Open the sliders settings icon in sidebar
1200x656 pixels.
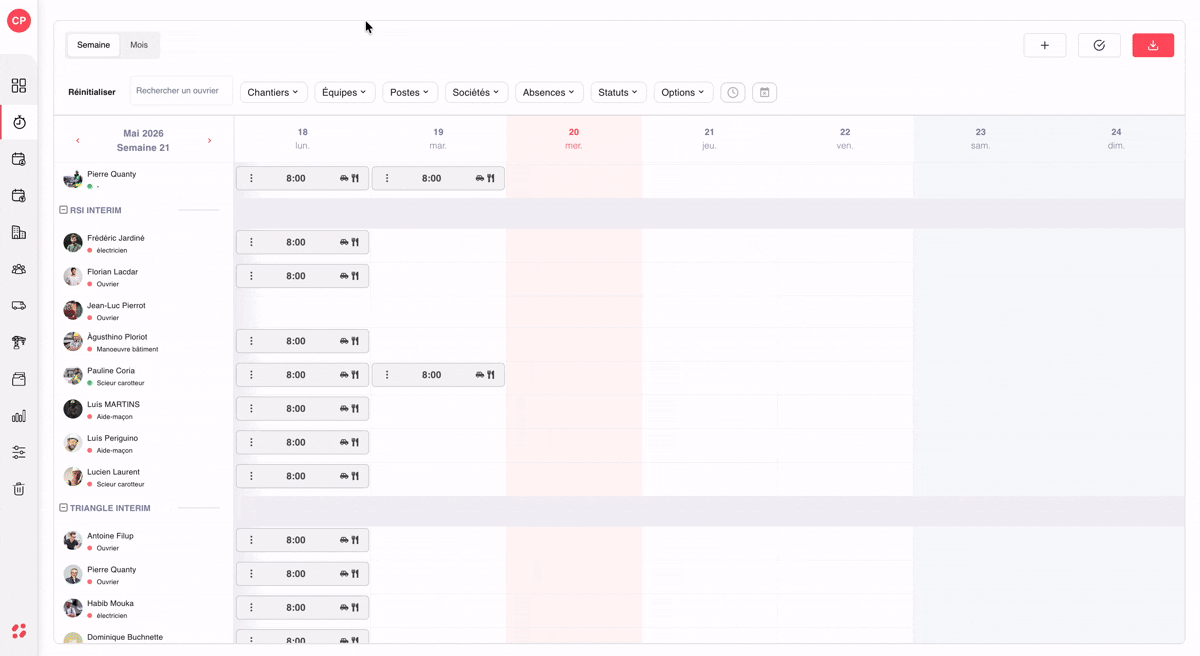click(19, 452)
